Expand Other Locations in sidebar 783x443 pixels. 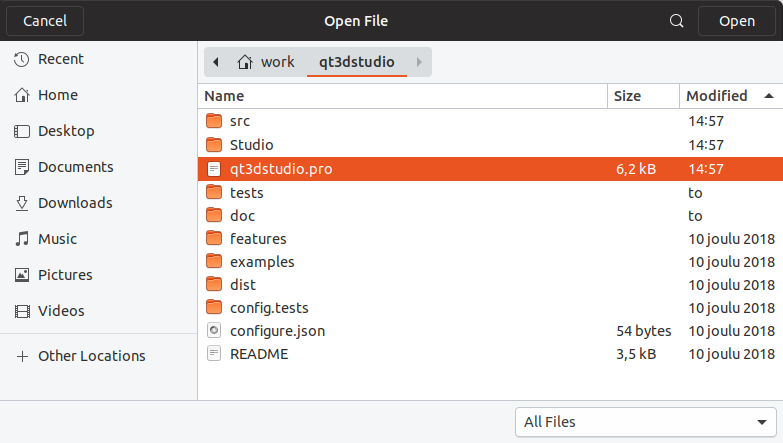coord(91,356)
